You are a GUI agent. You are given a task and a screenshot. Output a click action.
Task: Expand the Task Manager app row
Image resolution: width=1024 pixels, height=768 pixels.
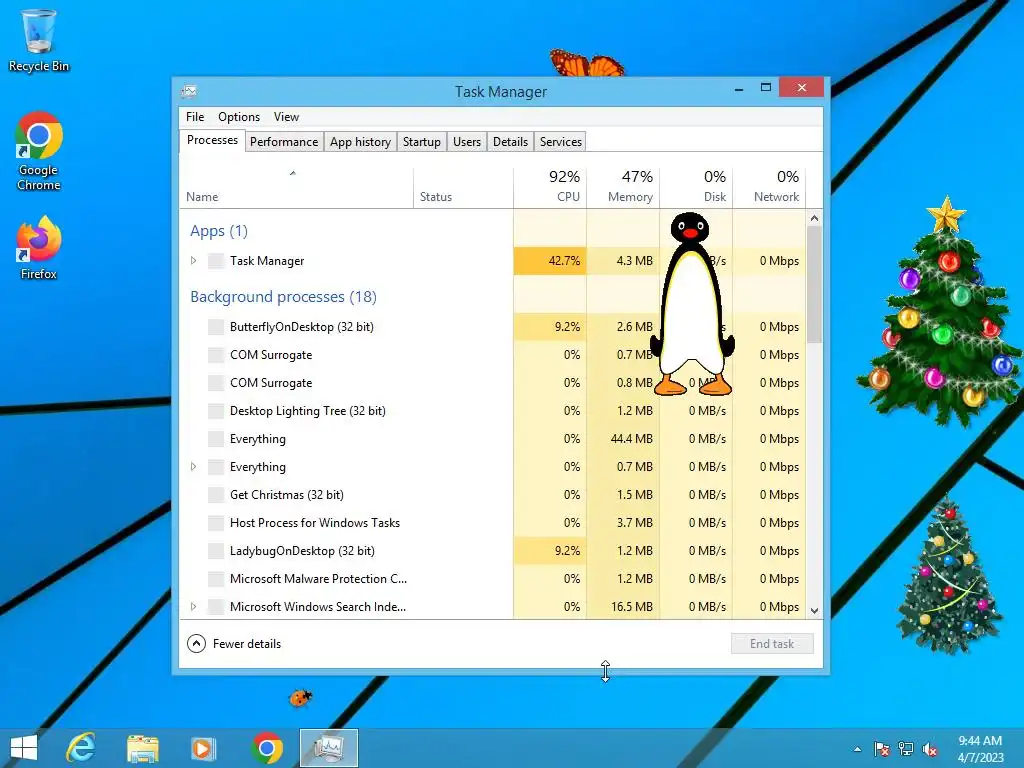click(193, 261)
